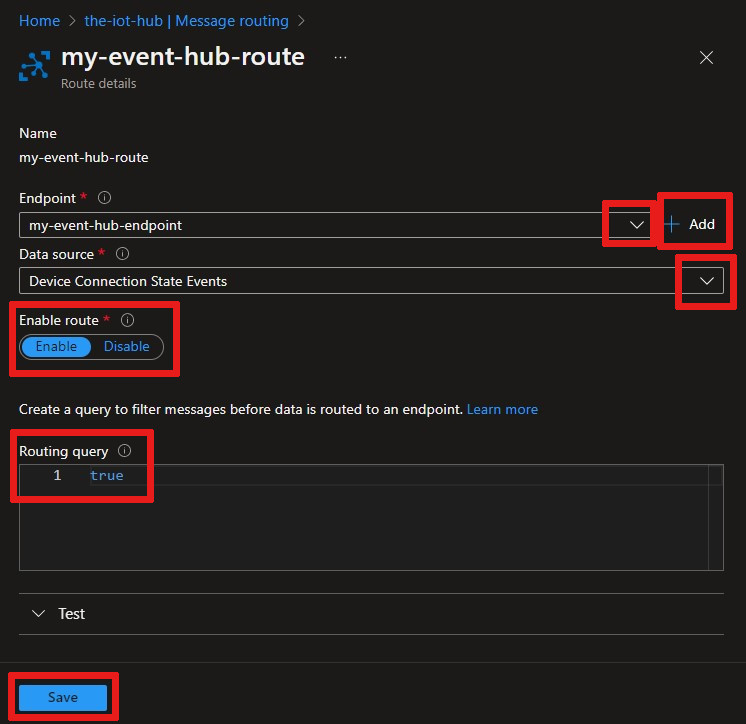Click the IoT Hub route icon
This screenshot has height=724, width=746.
[x=34, y=66]
